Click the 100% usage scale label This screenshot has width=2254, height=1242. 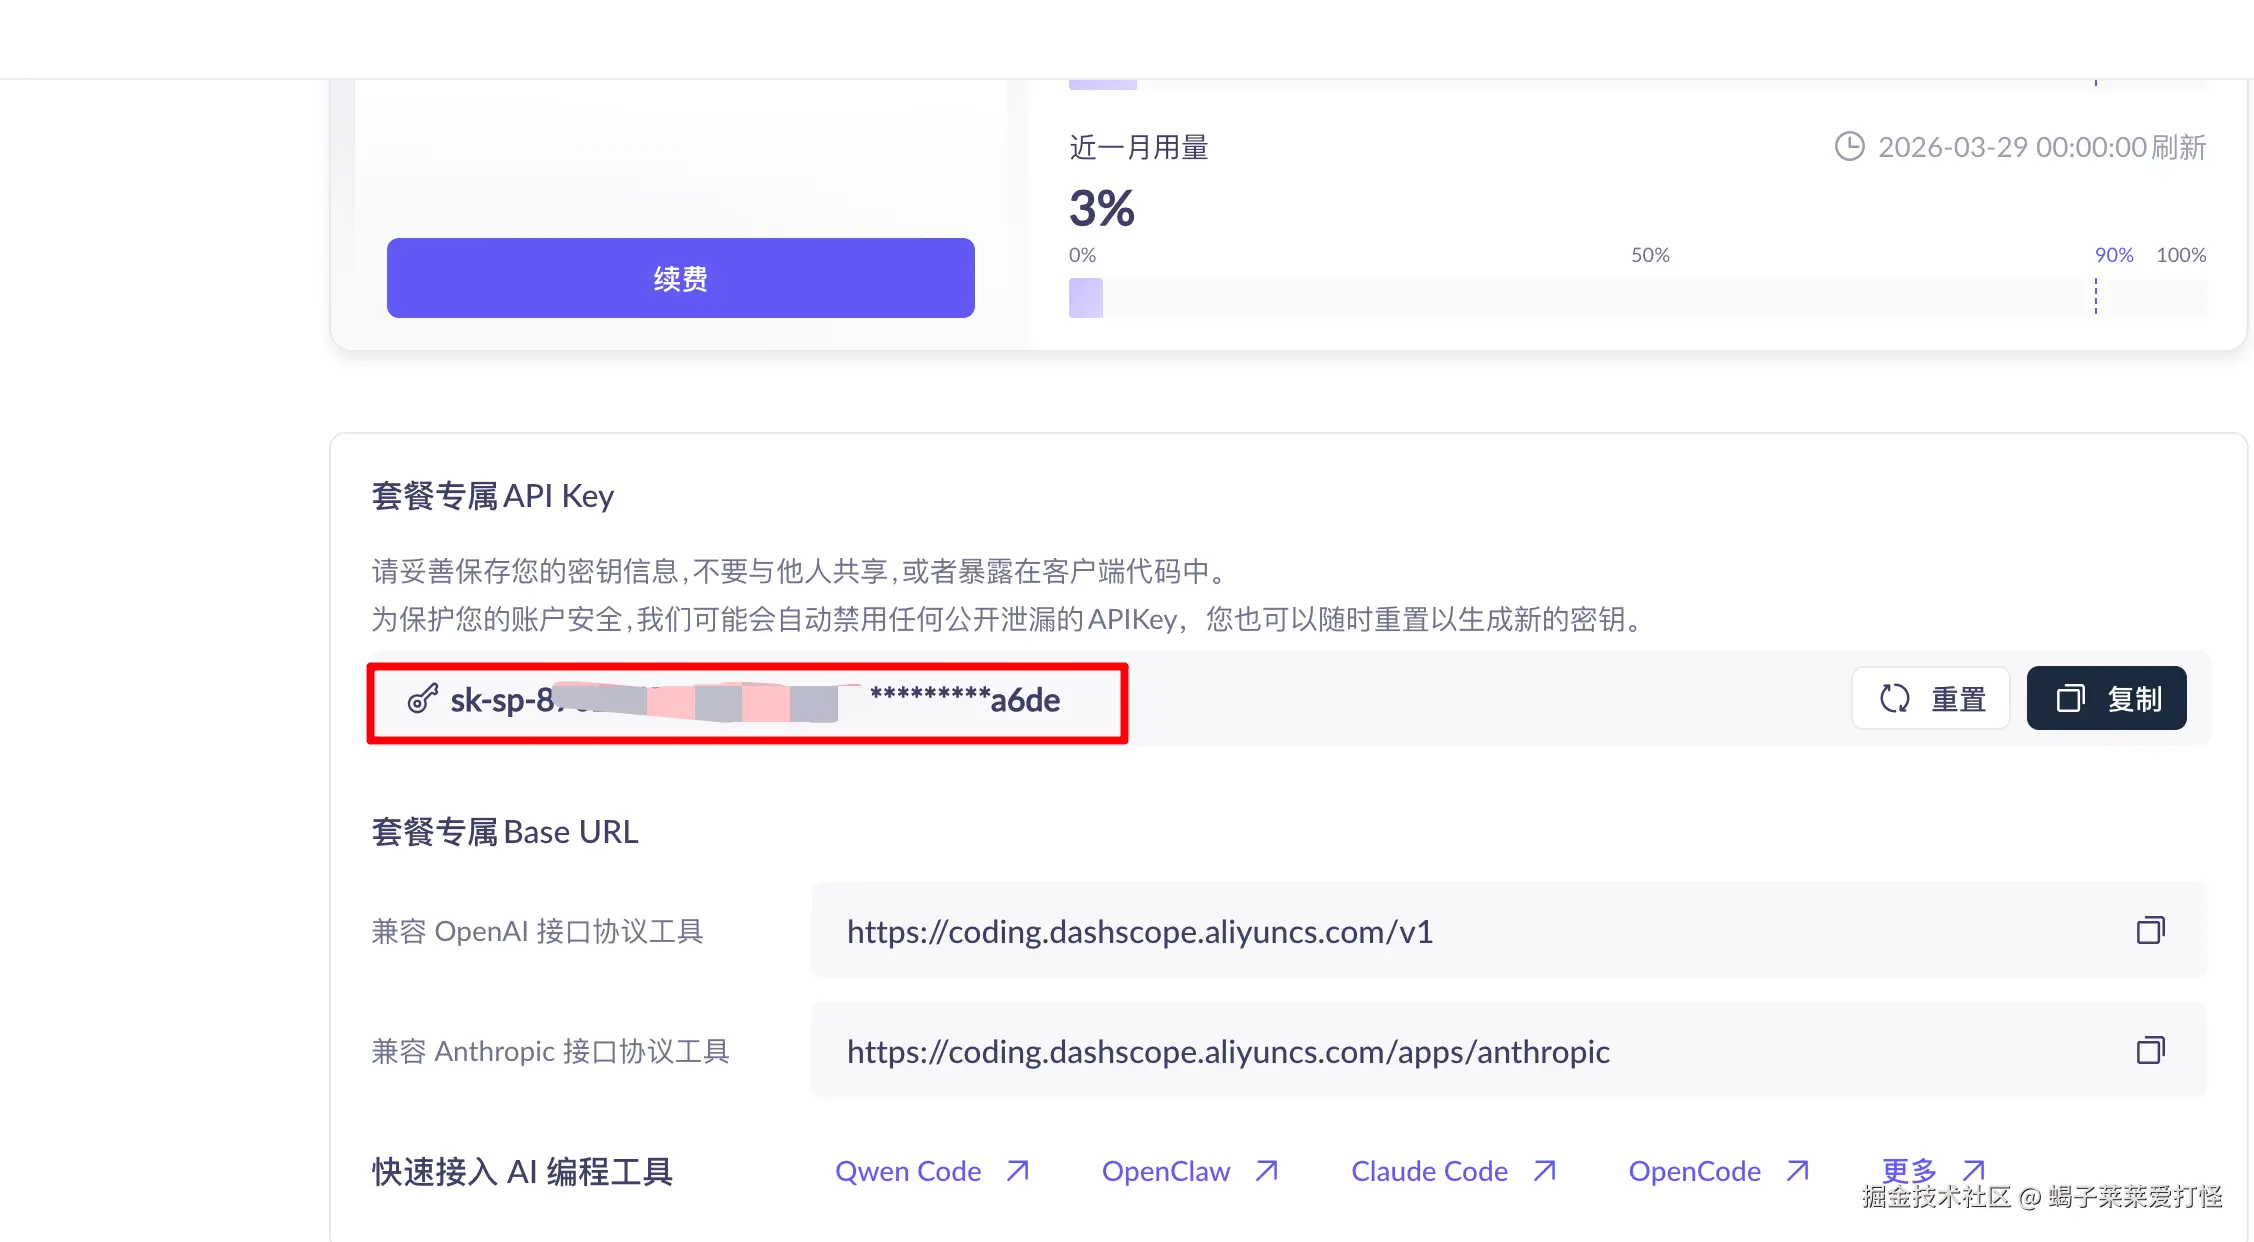[2181, 255]
